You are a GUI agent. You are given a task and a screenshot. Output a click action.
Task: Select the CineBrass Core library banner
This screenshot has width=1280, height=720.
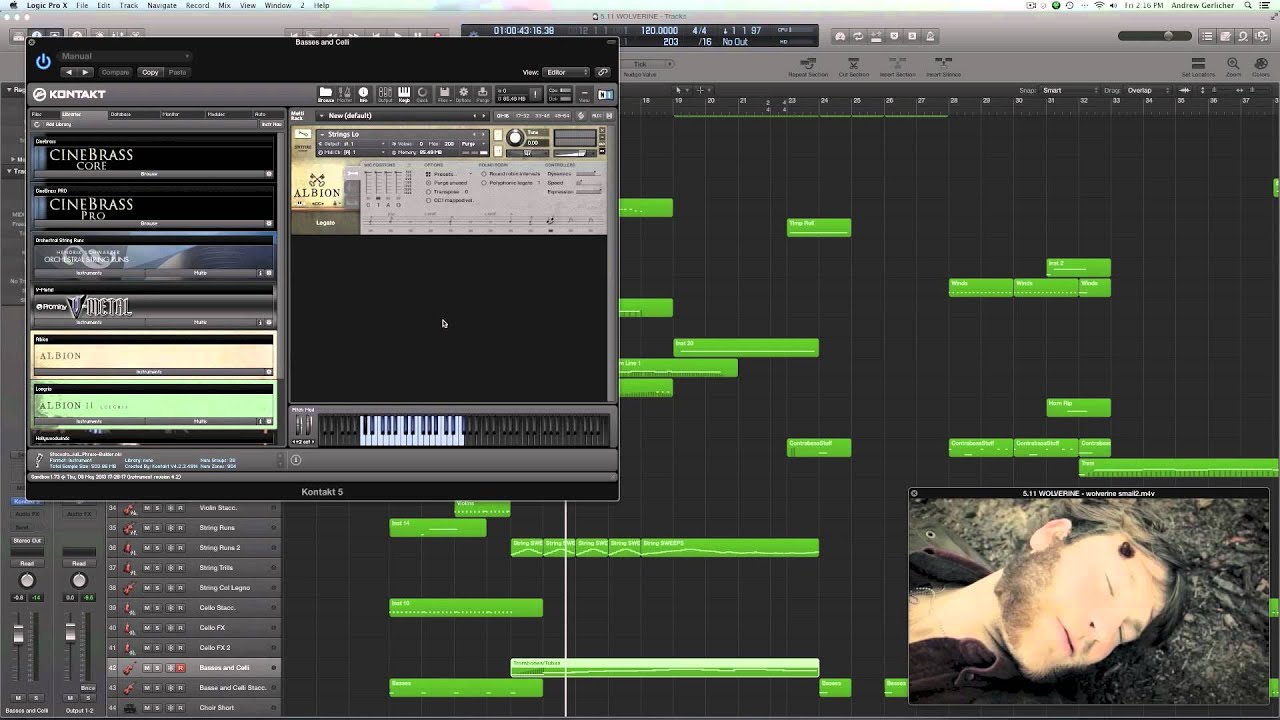point(154,156)
